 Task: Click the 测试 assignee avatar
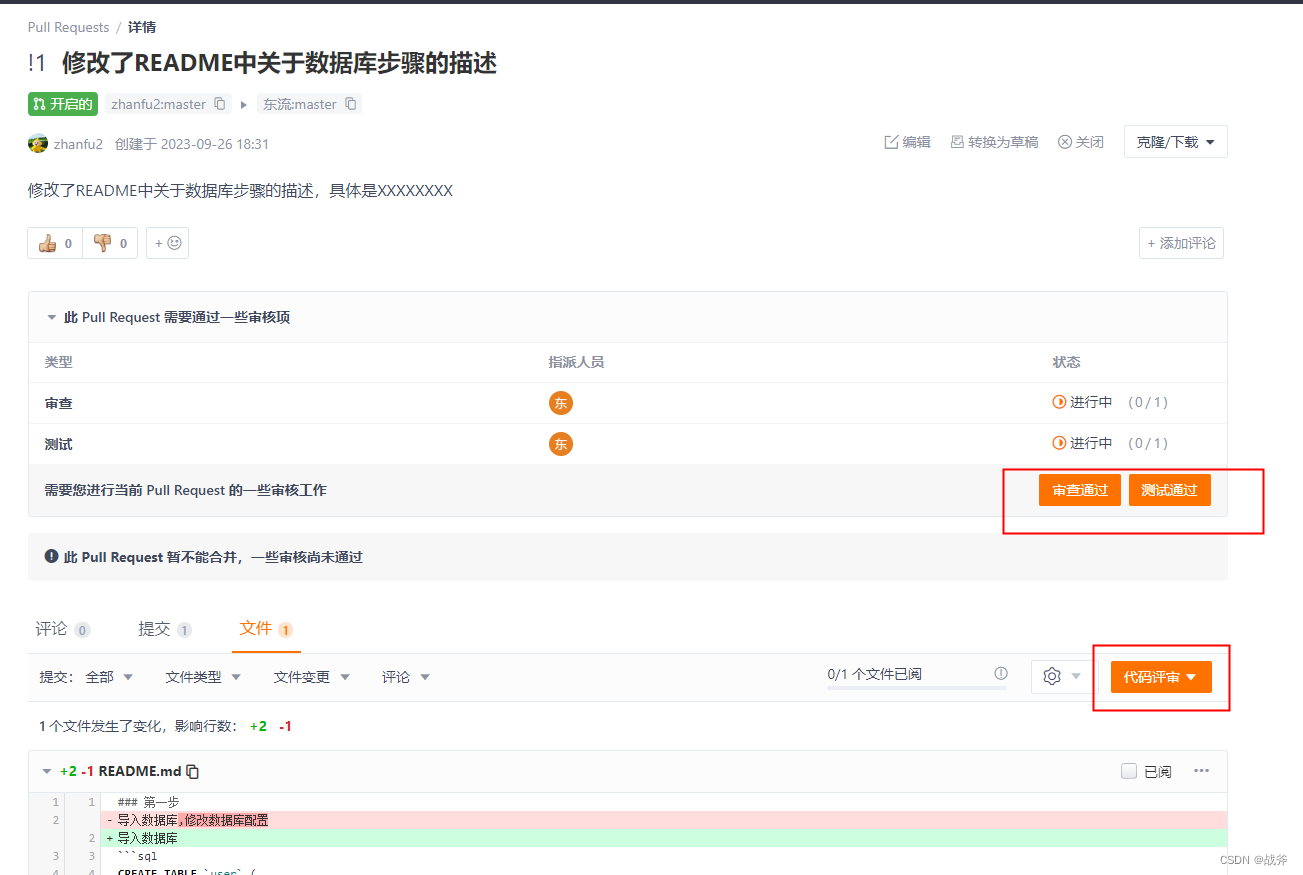pos(561,443)
